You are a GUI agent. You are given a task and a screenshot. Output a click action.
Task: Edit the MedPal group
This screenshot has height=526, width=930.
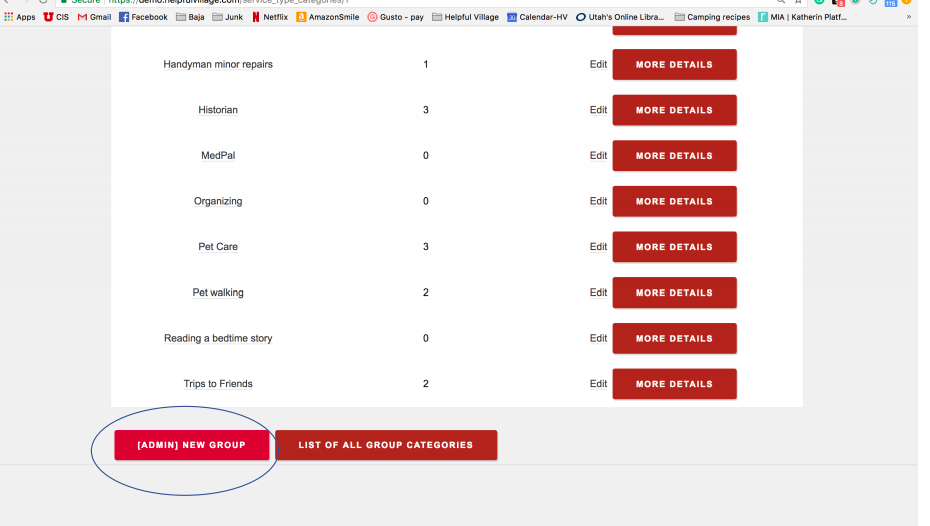pyautogui.click(x=598, y=155)
